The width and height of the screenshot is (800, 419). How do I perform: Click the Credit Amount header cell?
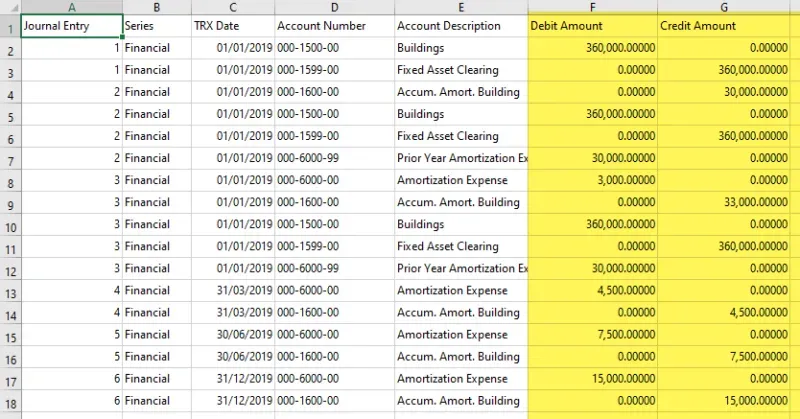[x=722, y=26]
